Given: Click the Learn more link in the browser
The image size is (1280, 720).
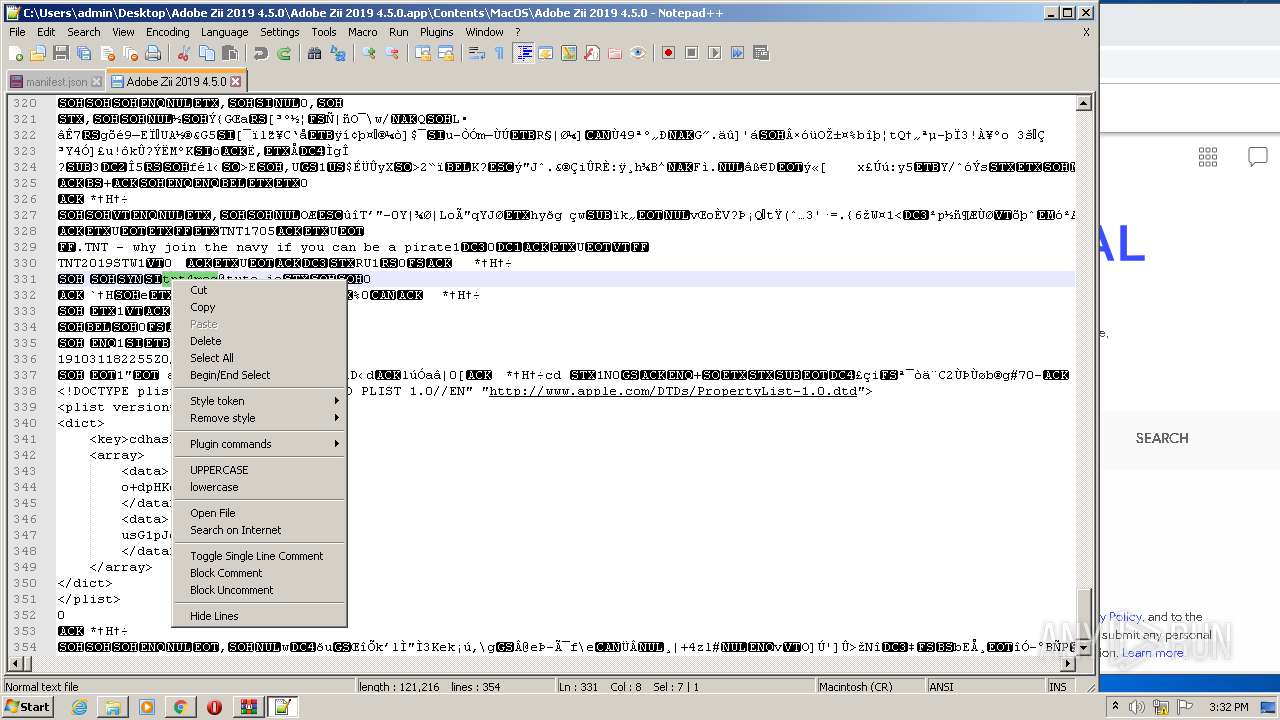Looking at the screenshot, I should click(x=1152, y=653).
